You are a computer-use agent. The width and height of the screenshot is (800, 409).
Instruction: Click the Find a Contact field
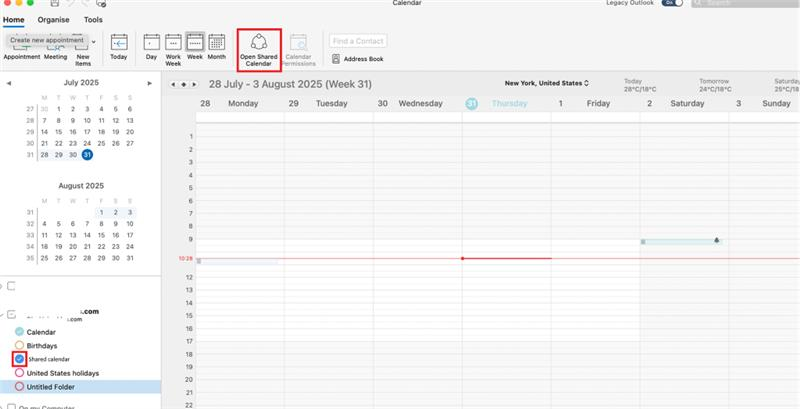coord(358,41)
